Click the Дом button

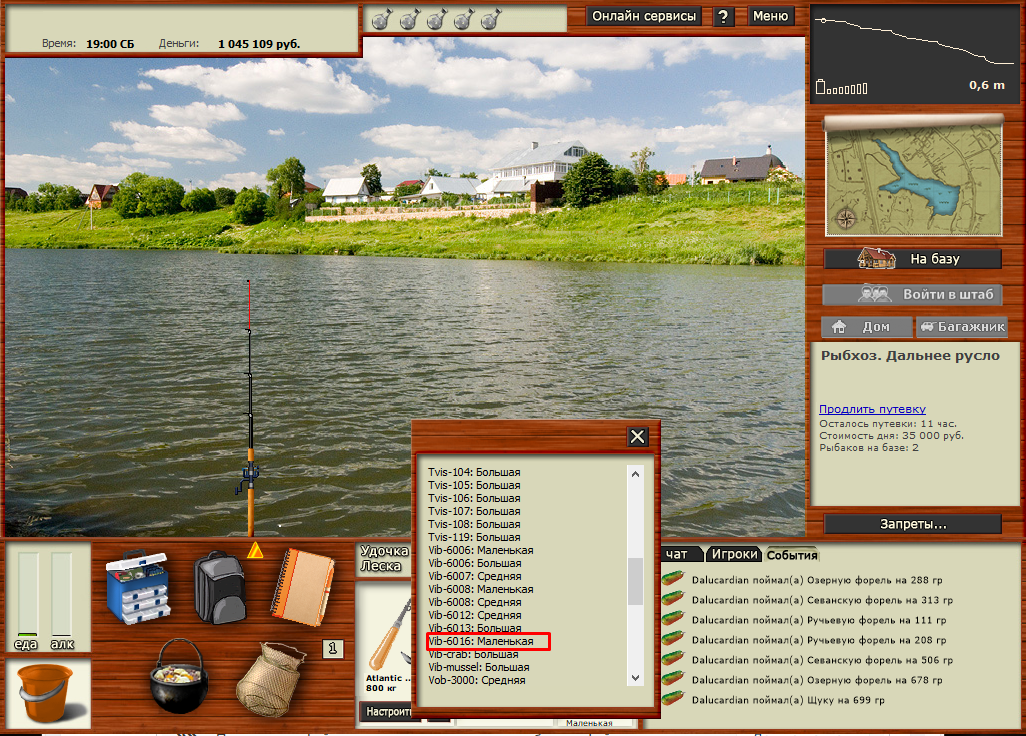click(866, 326)
